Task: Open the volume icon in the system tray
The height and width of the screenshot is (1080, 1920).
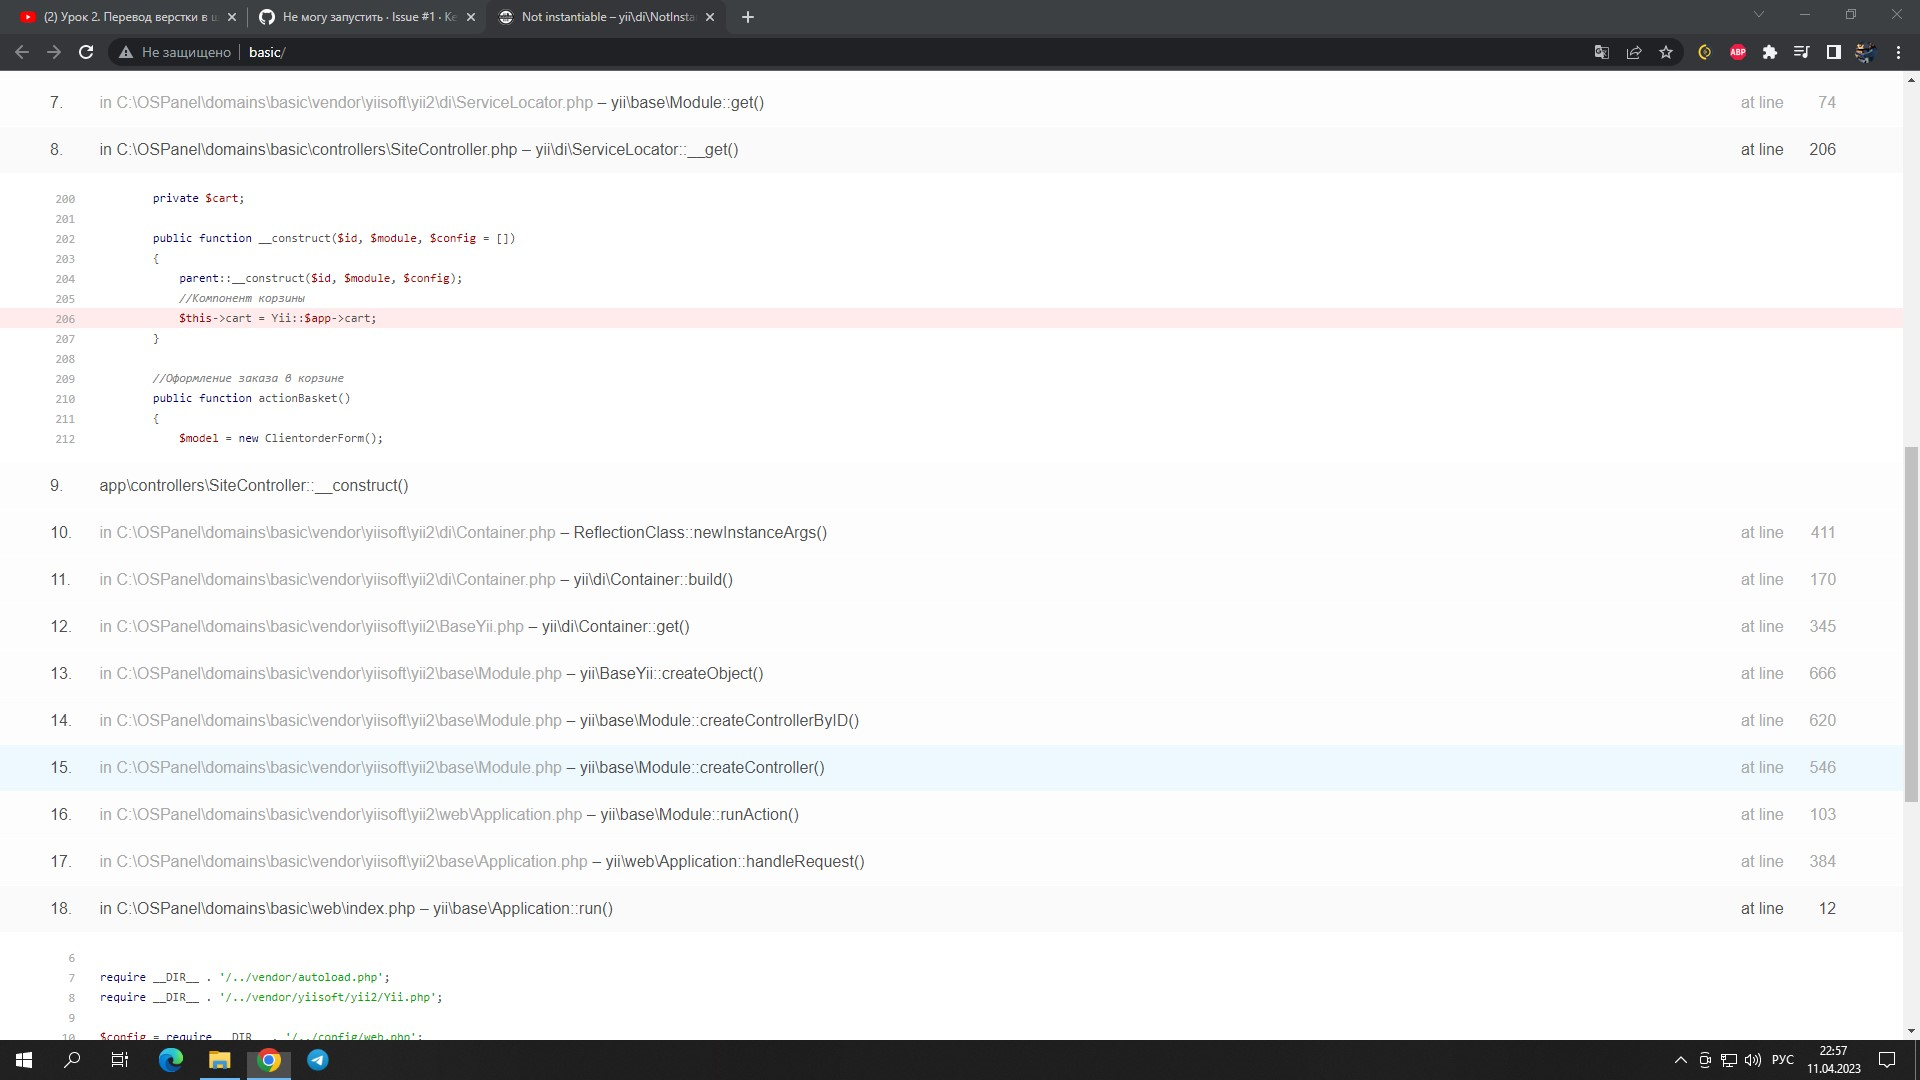Action: tap(1753, 1059)
